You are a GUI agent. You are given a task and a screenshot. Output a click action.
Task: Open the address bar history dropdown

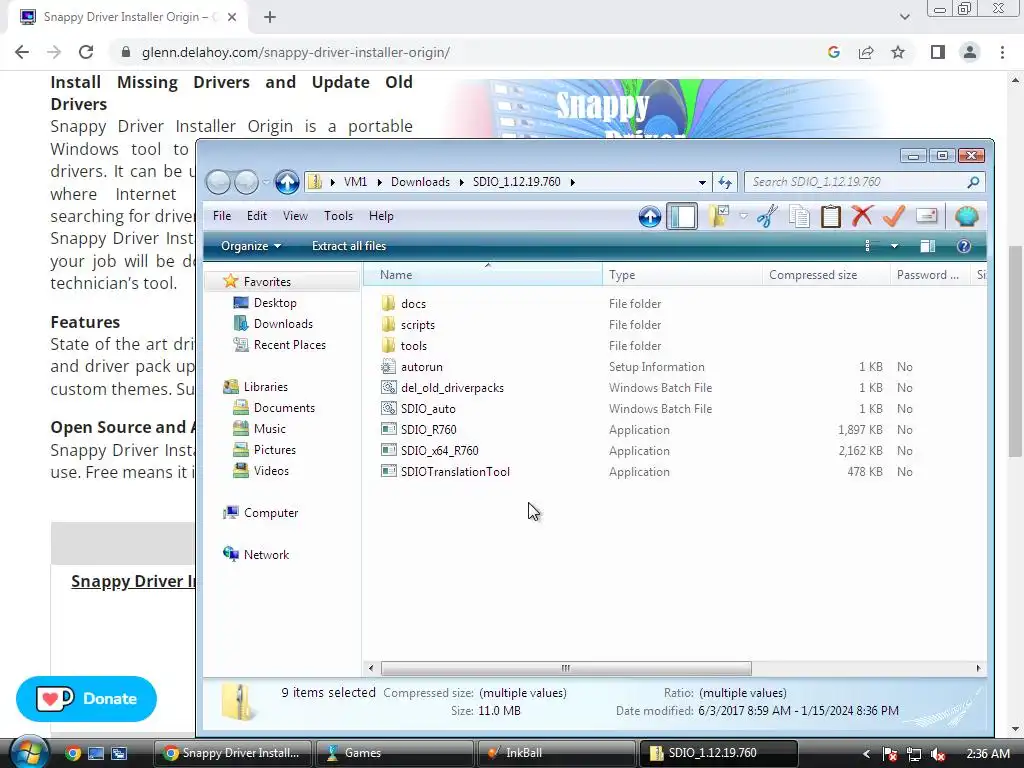pos(702,182)
